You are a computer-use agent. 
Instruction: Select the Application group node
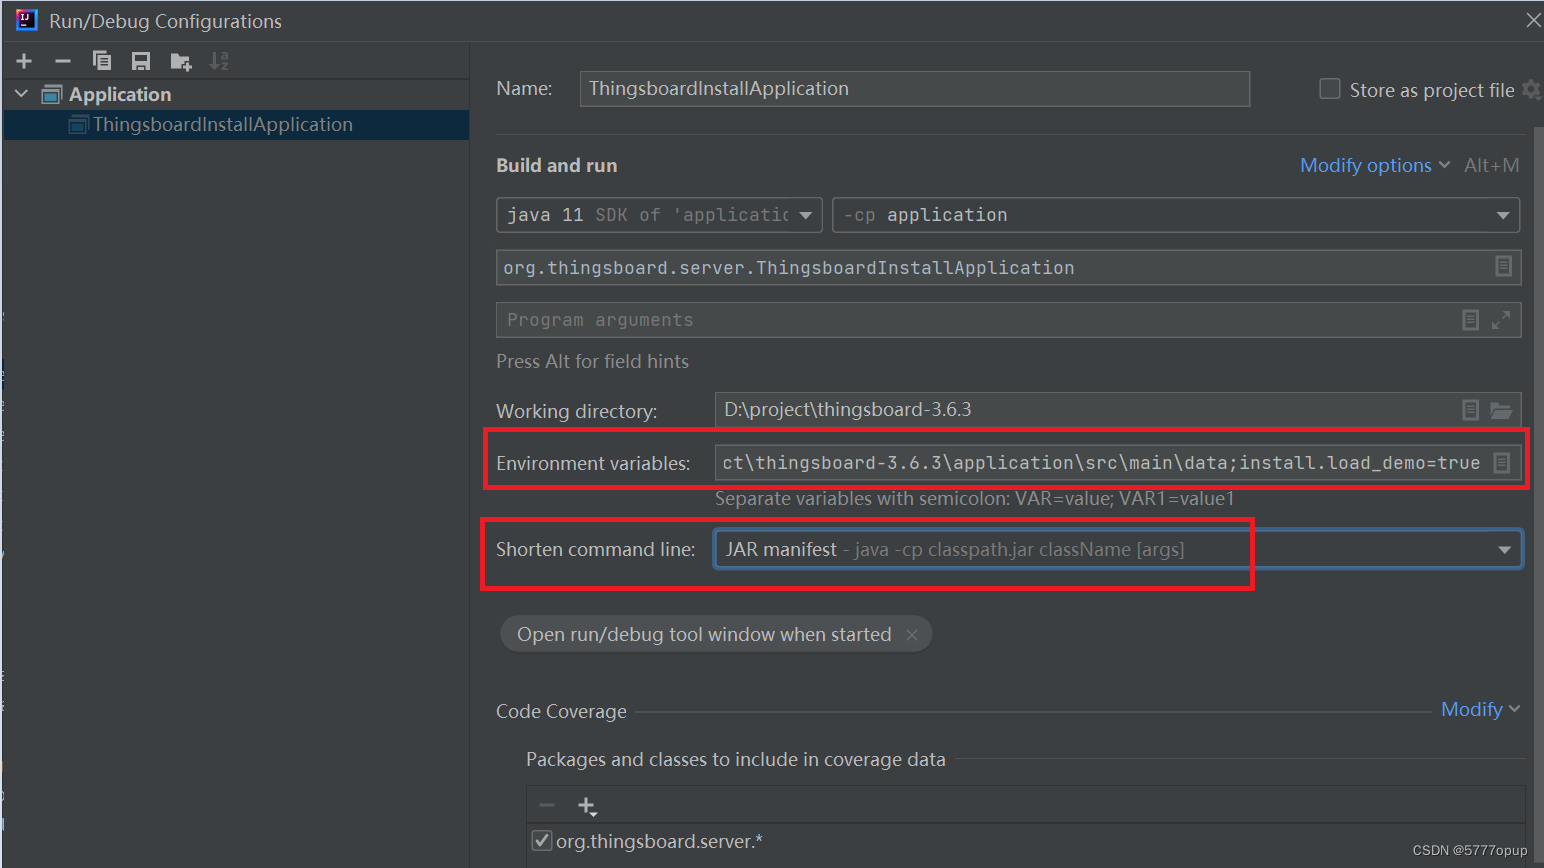(120, 94)
